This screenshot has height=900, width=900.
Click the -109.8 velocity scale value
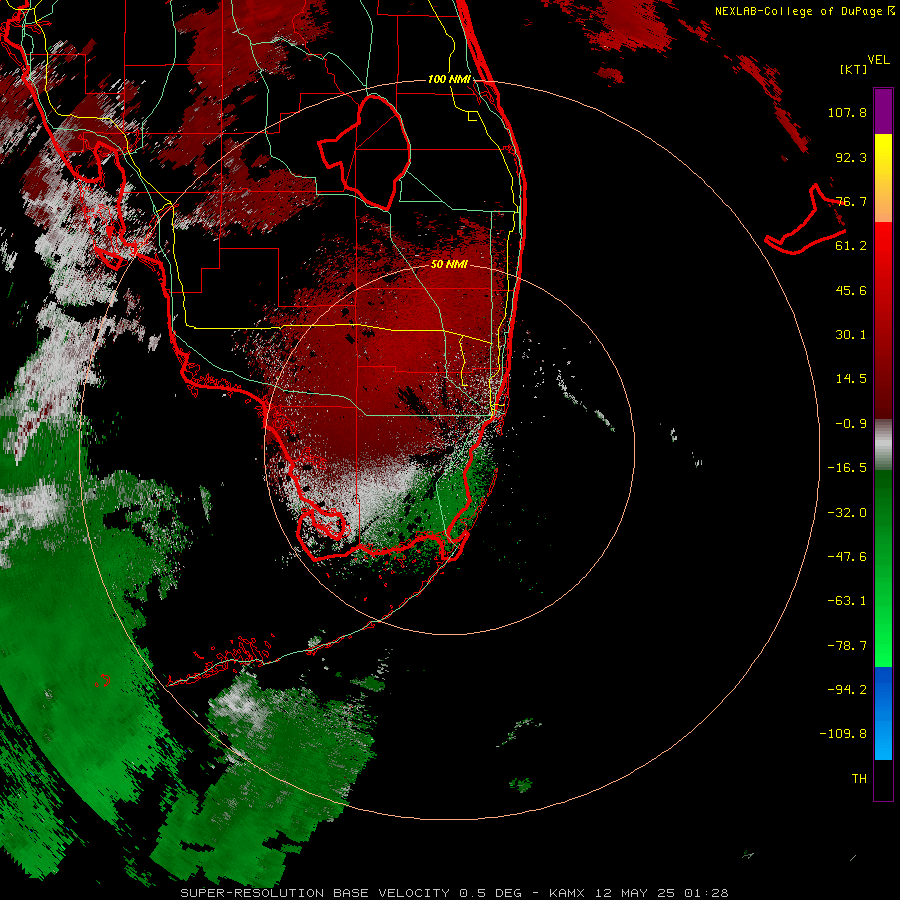pos(843,734)
